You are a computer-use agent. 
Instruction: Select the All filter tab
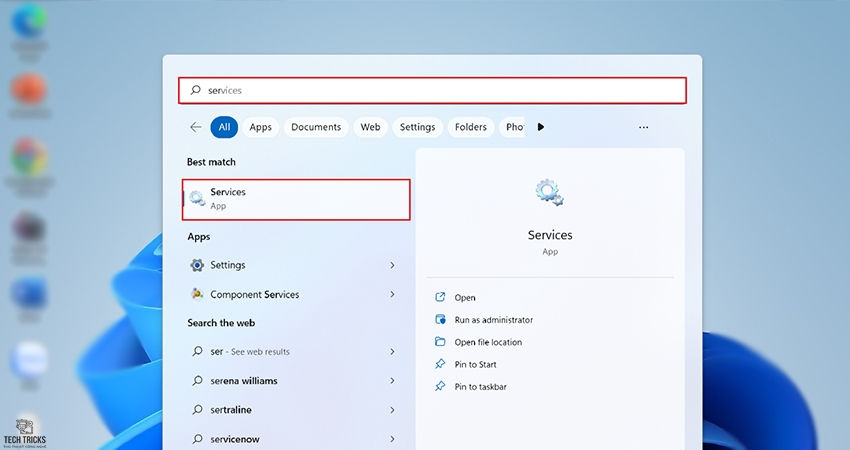[224, 127]
